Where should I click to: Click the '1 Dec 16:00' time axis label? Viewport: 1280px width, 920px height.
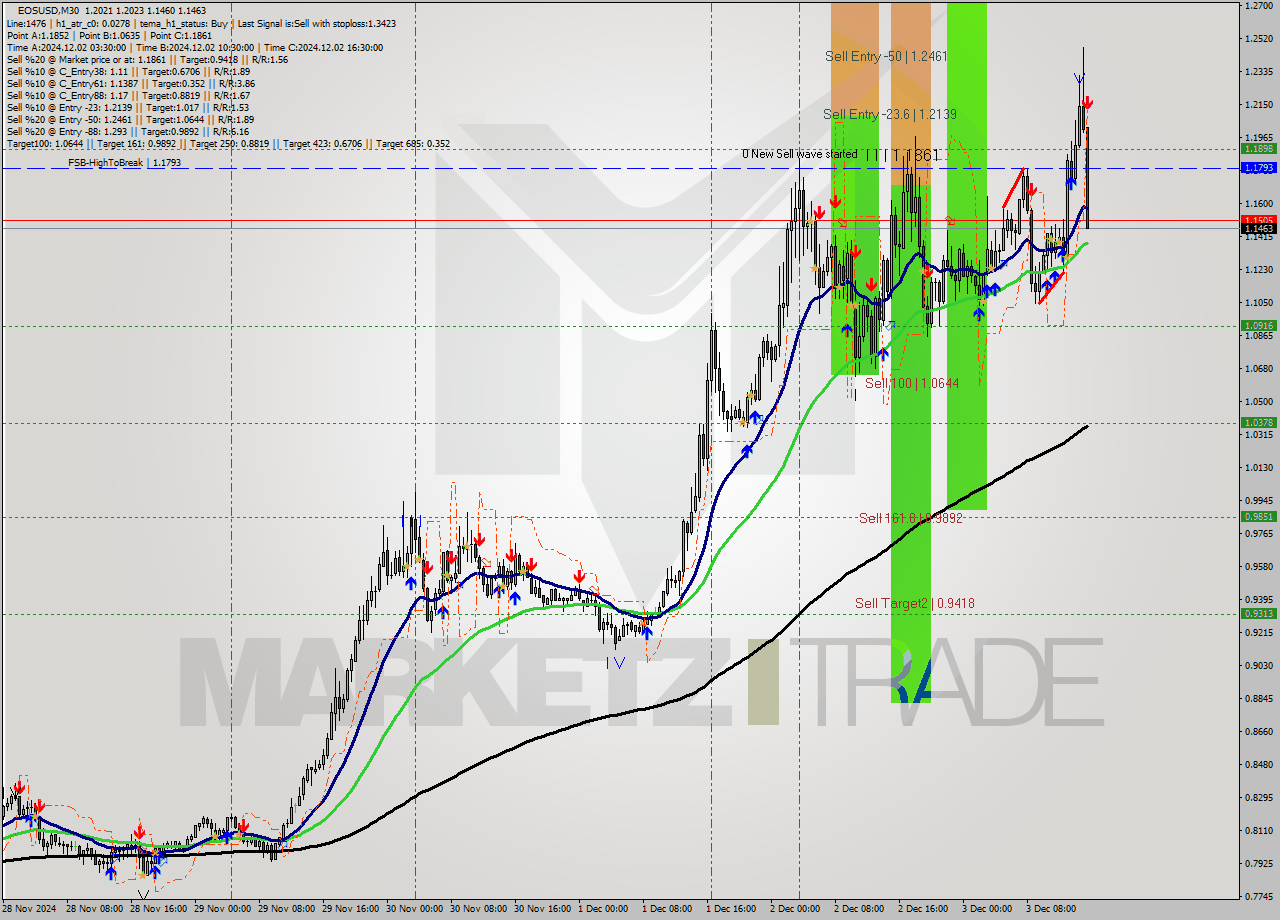pos(733,909)
